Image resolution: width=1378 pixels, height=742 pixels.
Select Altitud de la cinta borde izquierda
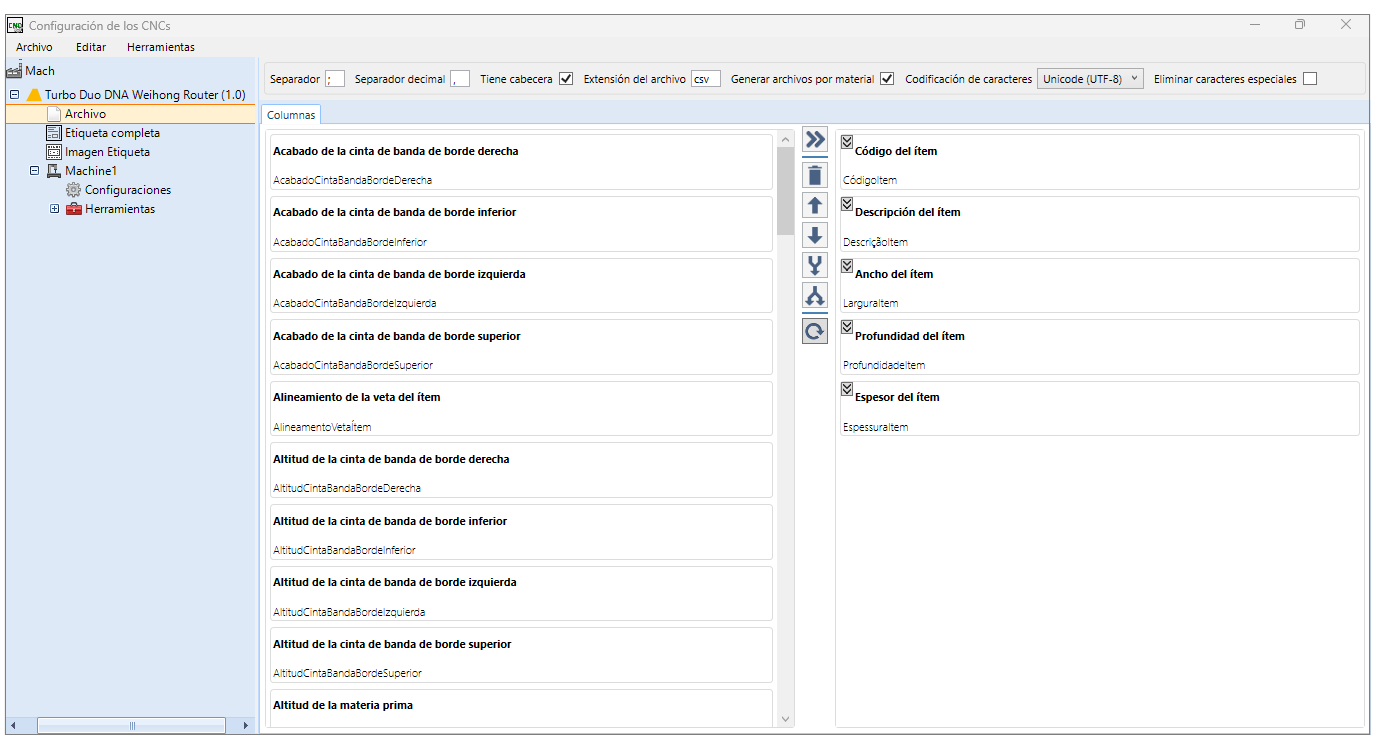pyautogui.click(x=521, y=594)
